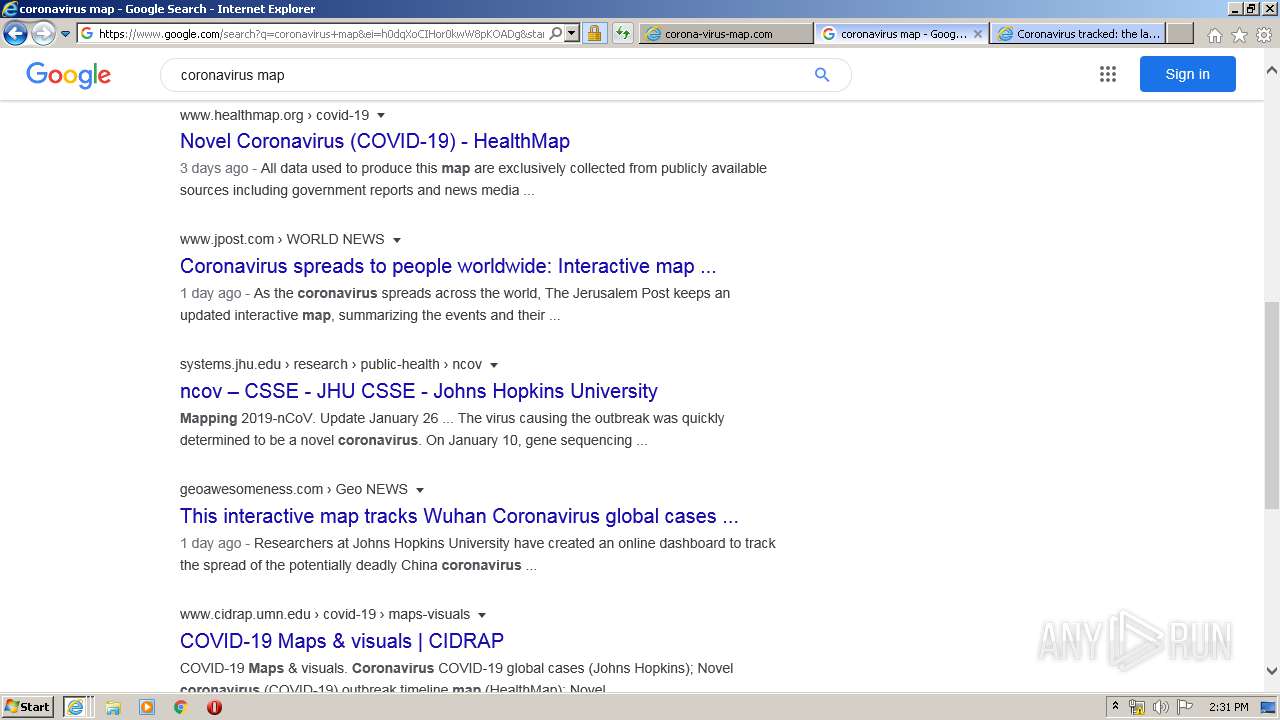The image size is (1280, 720).
Task: Click the browser Back button
Action: point(15,33)
